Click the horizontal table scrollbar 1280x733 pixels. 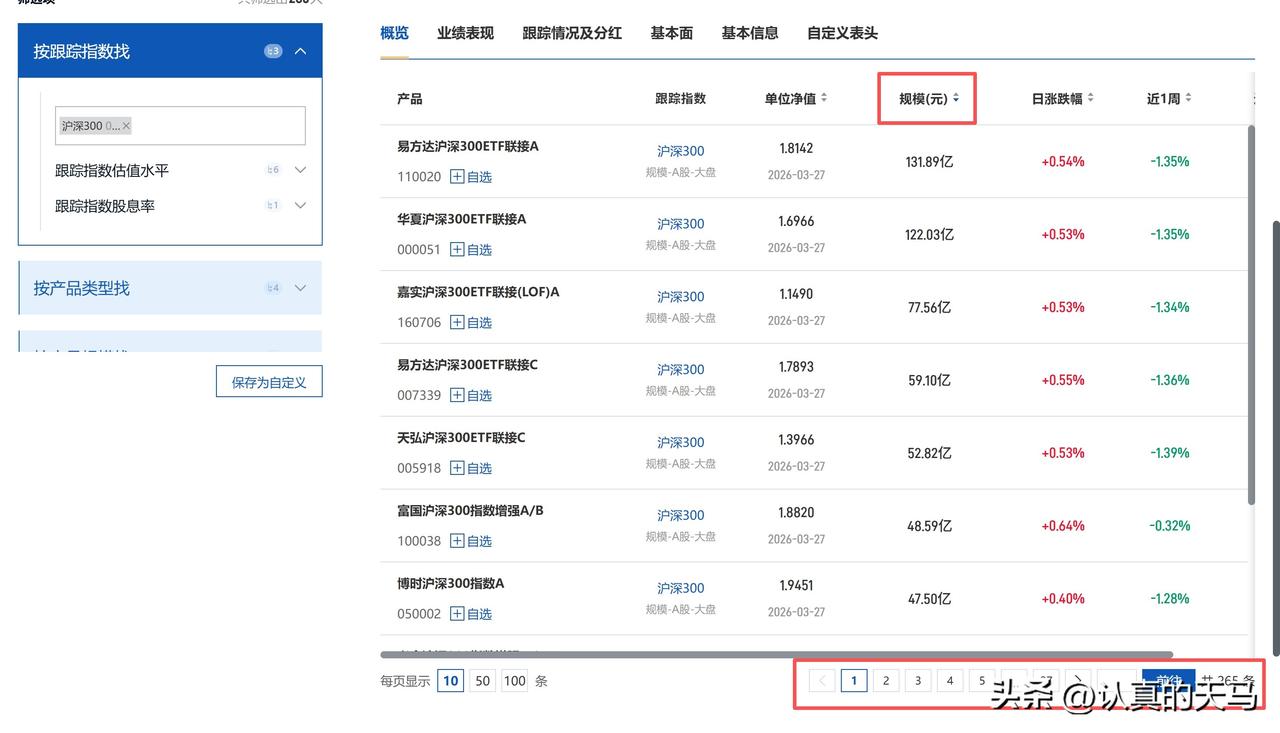(777, 655)
